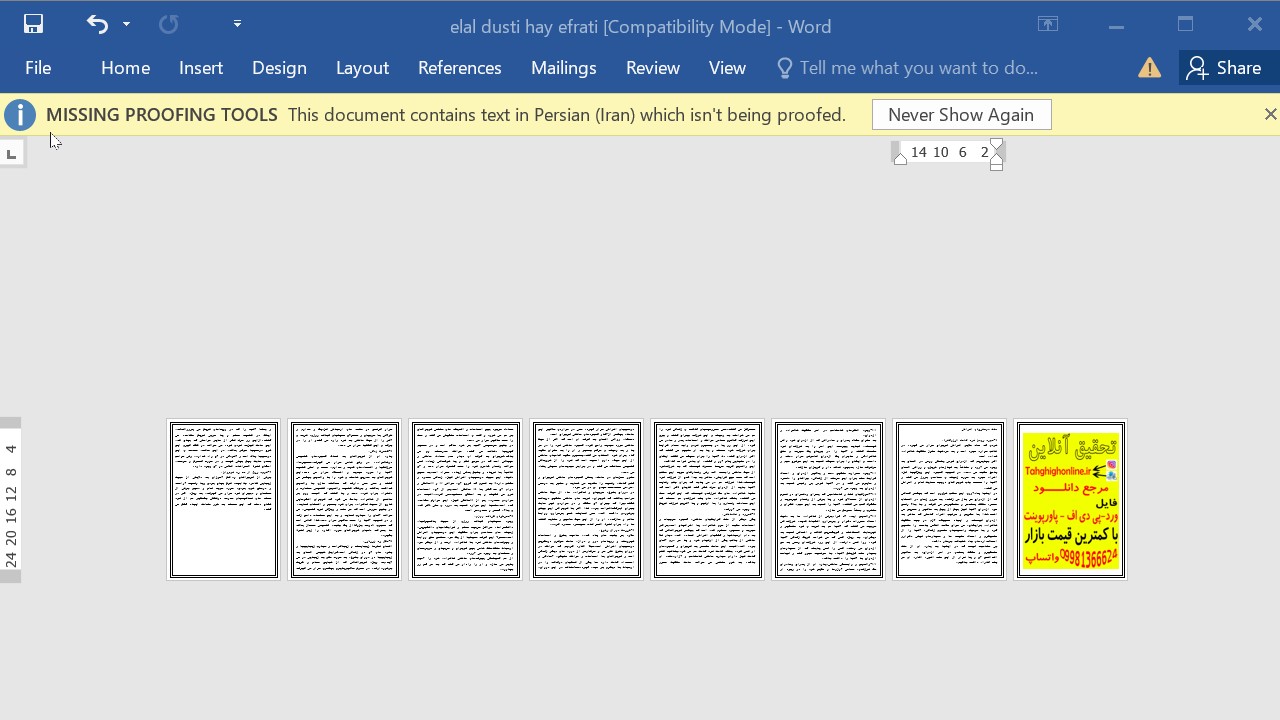Switch to the Home tab
Viewport: 1280px width, 720px height.
(125, 68)
